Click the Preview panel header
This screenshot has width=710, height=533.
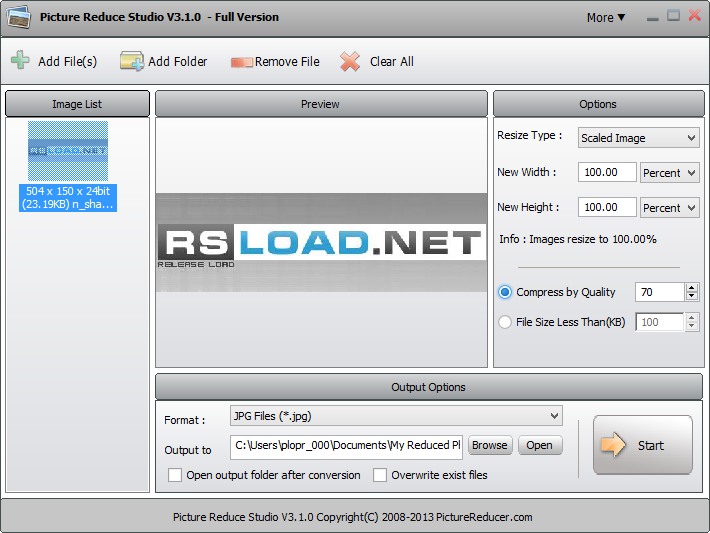pyautogui.click(x=321, y=104)
